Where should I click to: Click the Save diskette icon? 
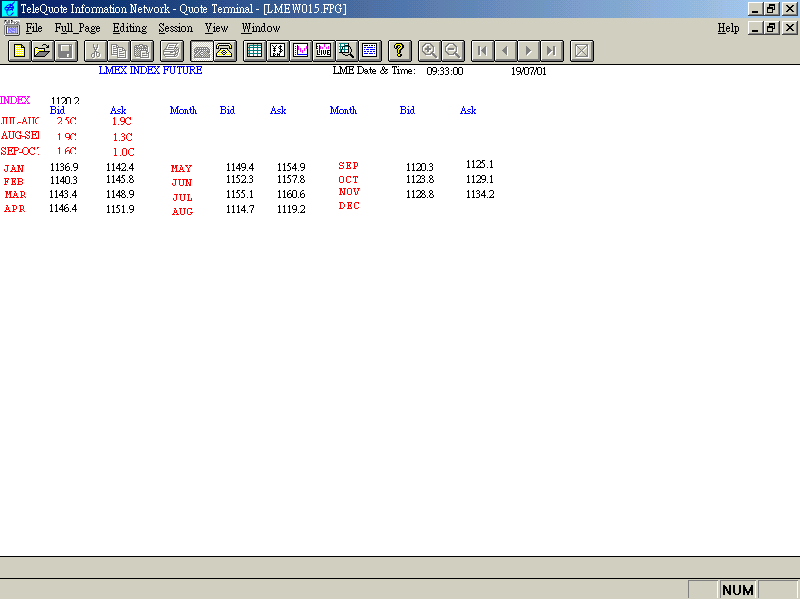(66, 51)
